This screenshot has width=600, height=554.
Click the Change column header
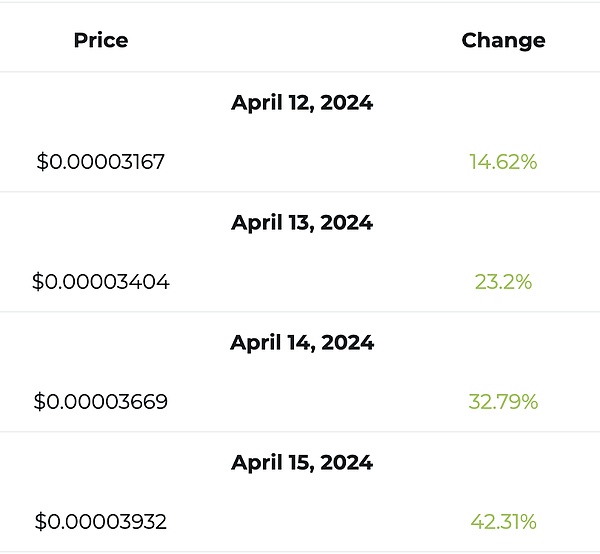coord(503,41)
